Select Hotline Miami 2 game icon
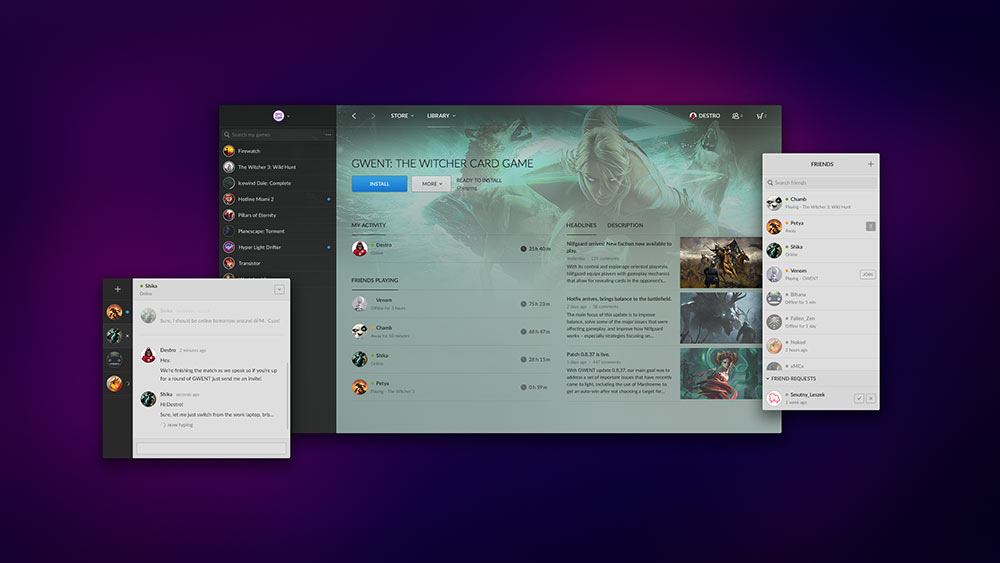 coord(229,199)
